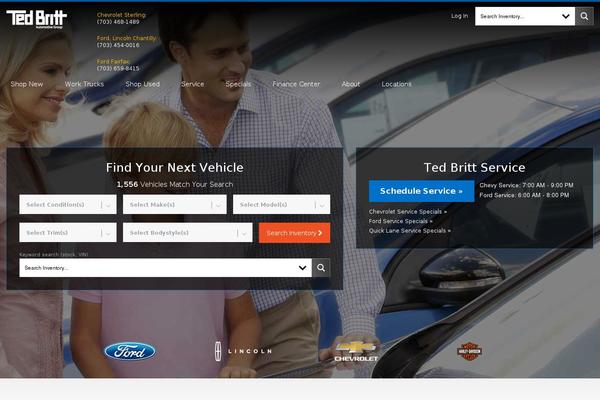Viewport: 600px width, 400px height.
Task: Click the header search magnifier icon
Action: [584, 16]
